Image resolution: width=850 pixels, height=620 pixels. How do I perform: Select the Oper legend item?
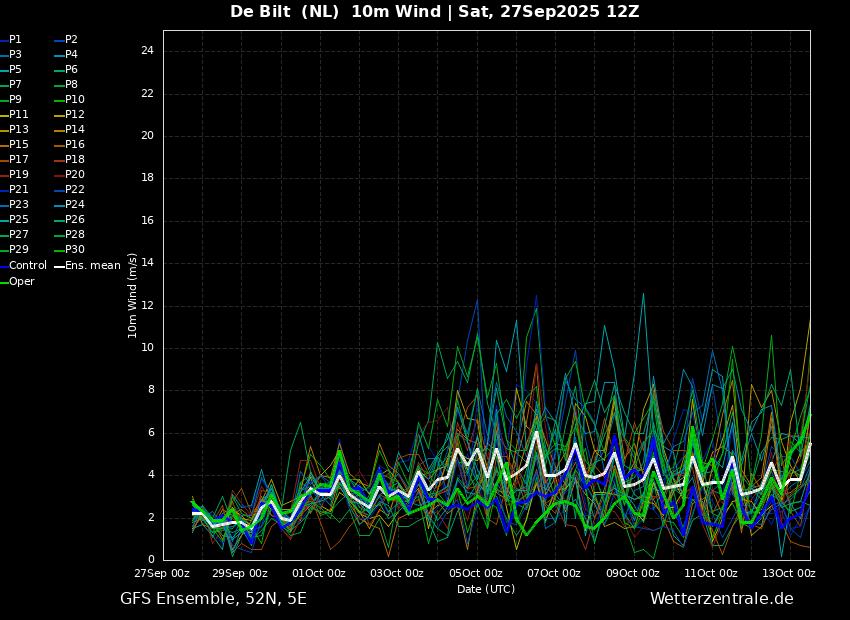tap(17, 281)
